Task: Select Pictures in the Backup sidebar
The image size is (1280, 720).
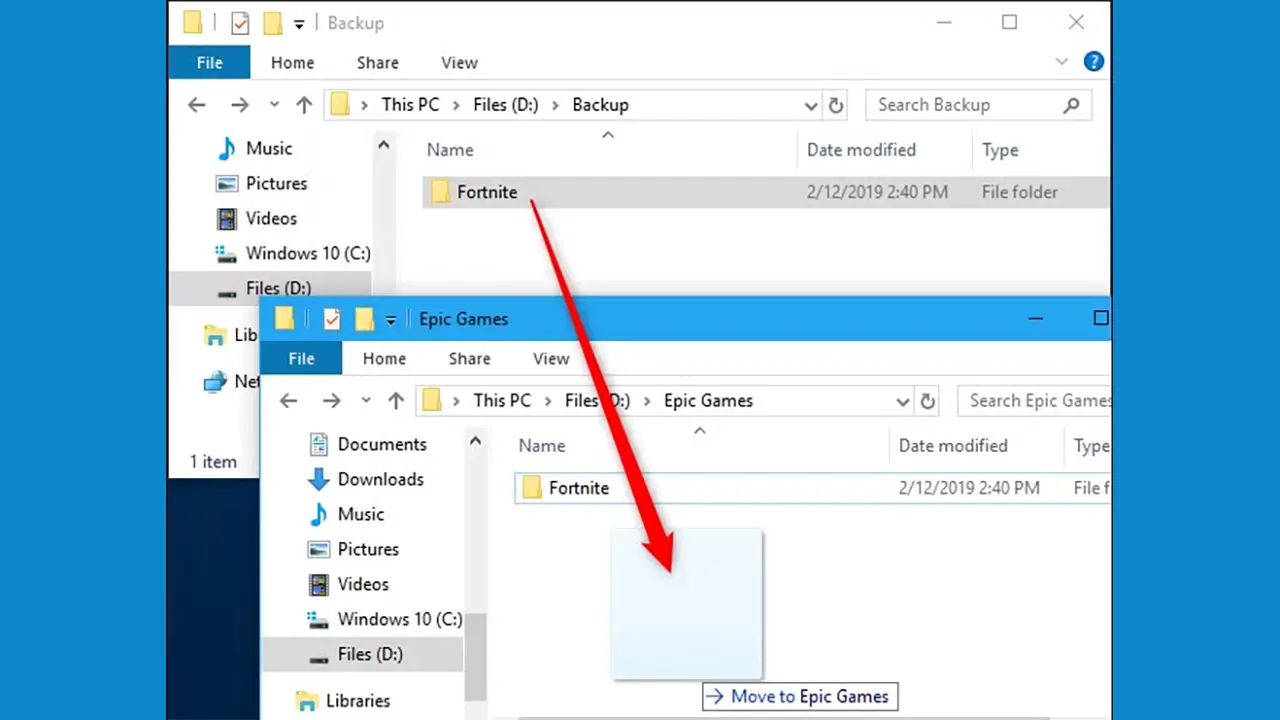Action: 262,183
